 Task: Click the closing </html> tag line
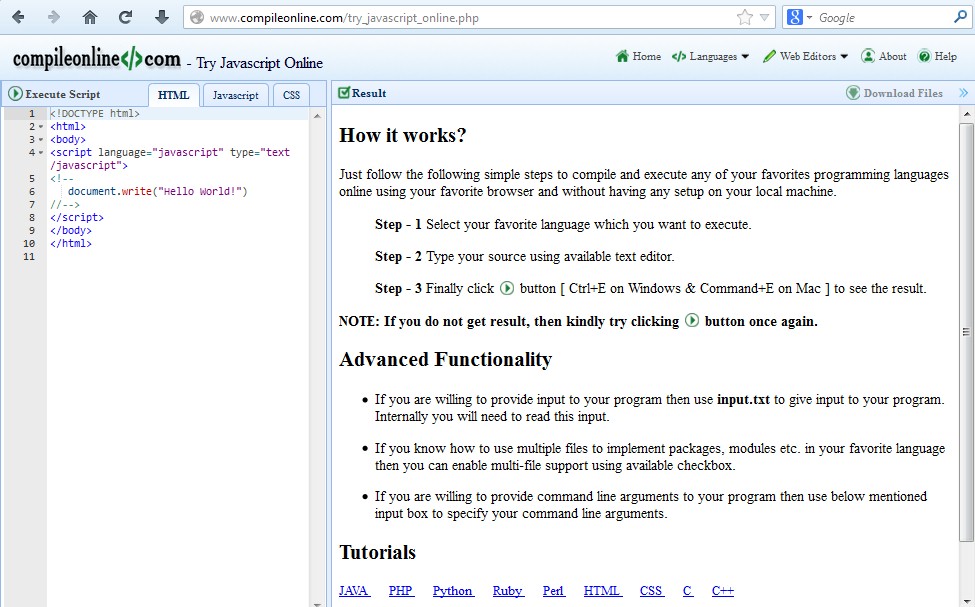pyautogui.click(x=71, y=244)
